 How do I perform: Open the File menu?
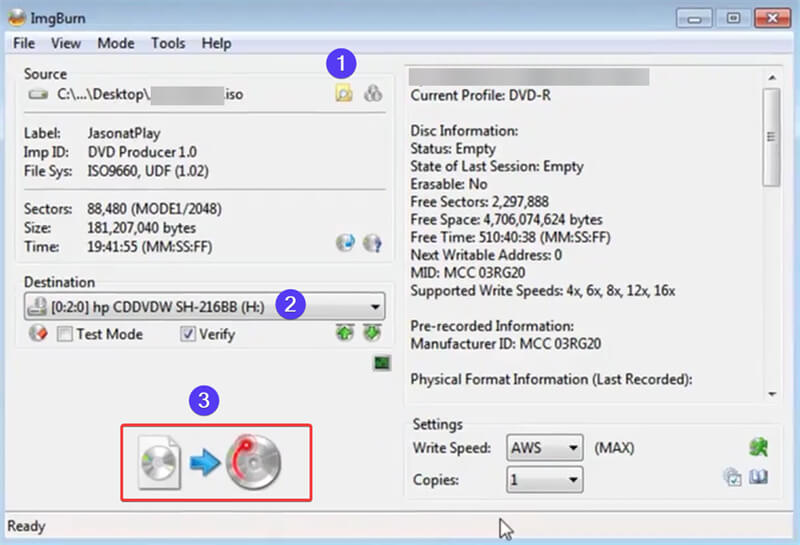coord(24,43)
